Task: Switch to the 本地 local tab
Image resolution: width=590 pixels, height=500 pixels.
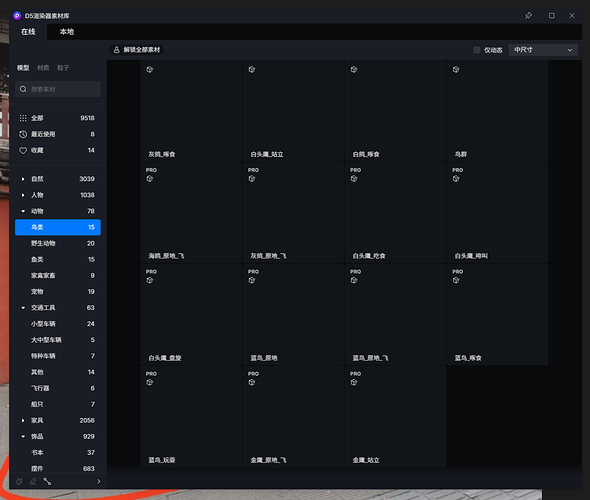Action: pyautogui.click(x=67, y=32)
